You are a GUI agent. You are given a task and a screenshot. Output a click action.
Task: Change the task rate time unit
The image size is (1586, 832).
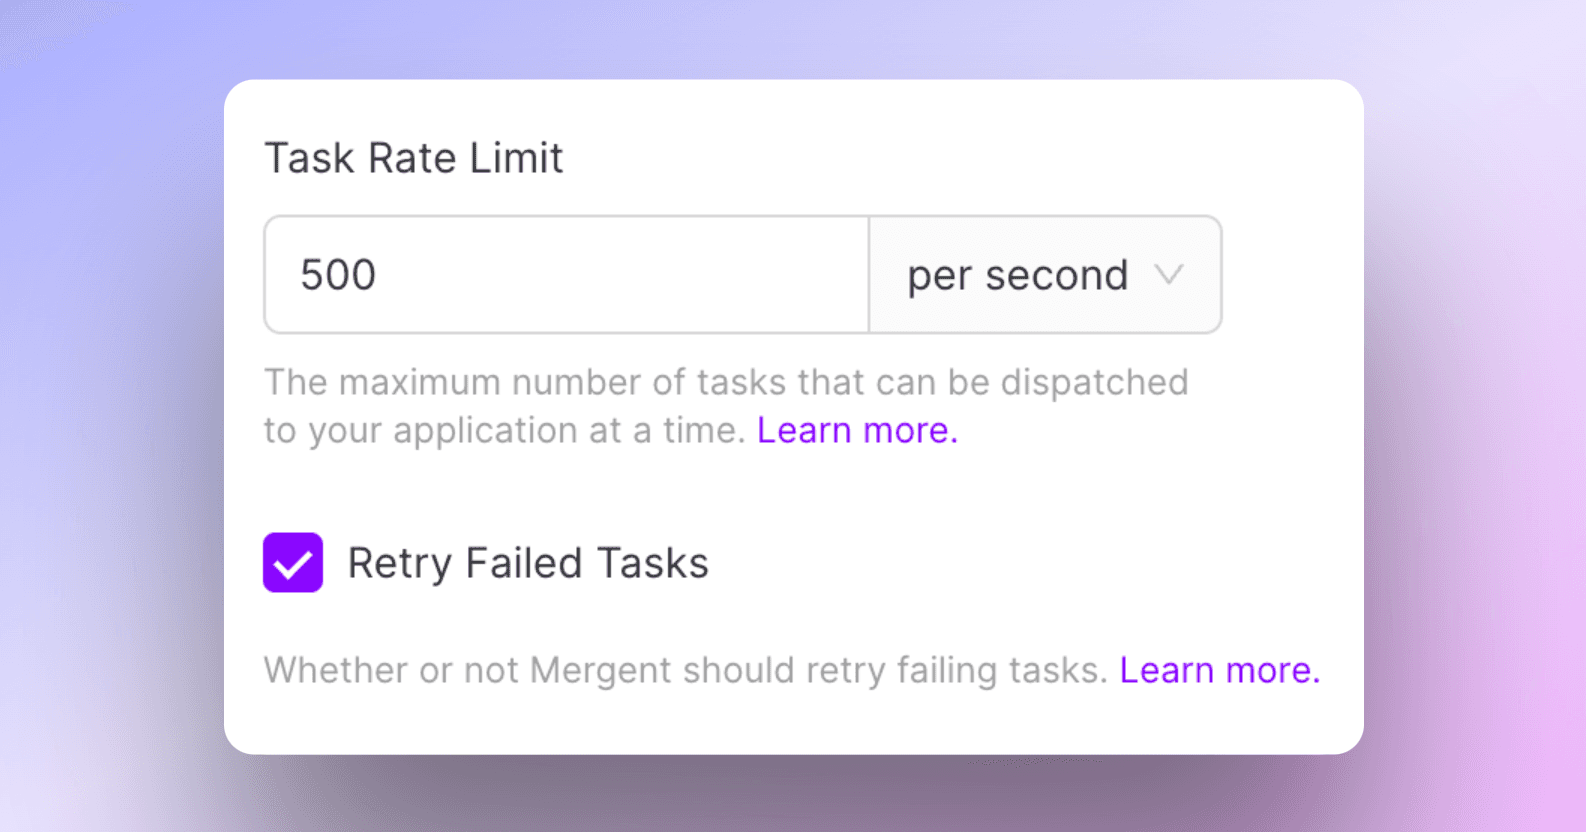pos(1045,275)
